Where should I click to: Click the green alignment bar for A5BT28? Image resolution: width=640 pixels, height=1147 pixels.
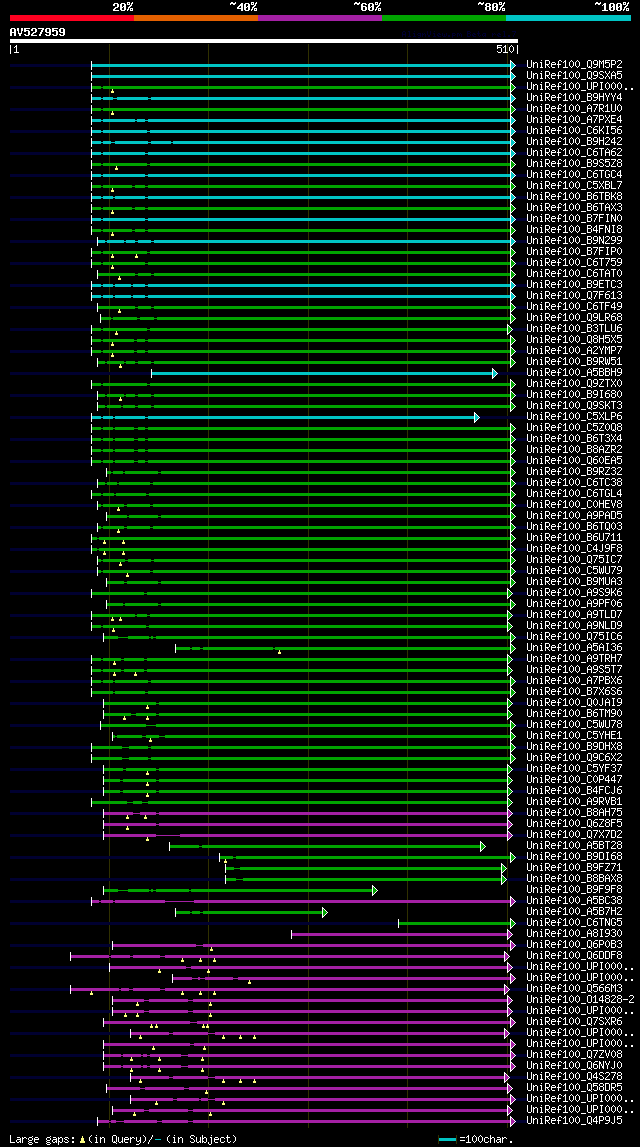point(327,846)
